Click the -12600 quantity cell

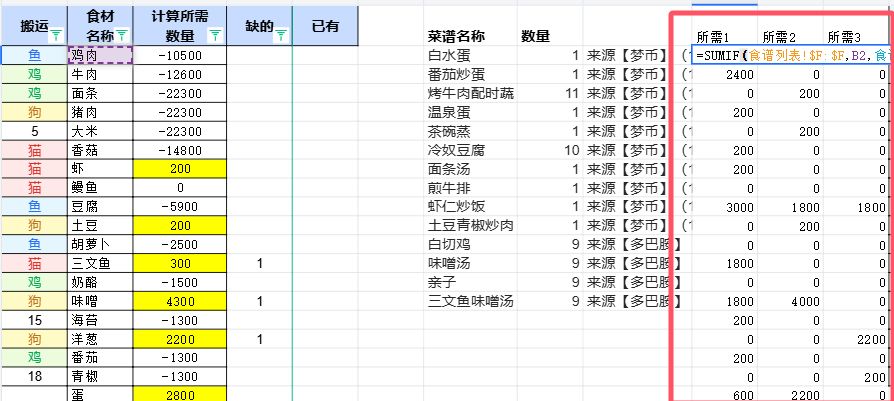(180, 74)
